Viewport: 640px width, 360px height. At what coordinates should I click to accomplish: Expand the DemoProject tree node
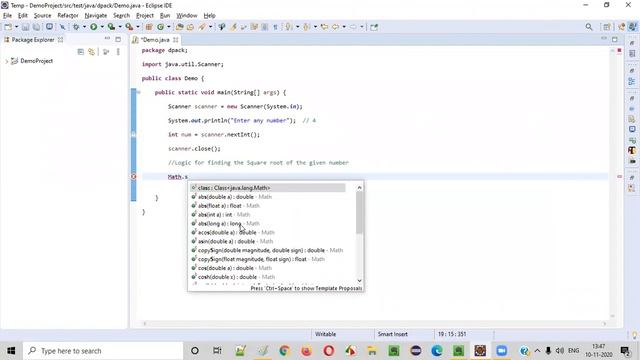click(x=7, y=61)
